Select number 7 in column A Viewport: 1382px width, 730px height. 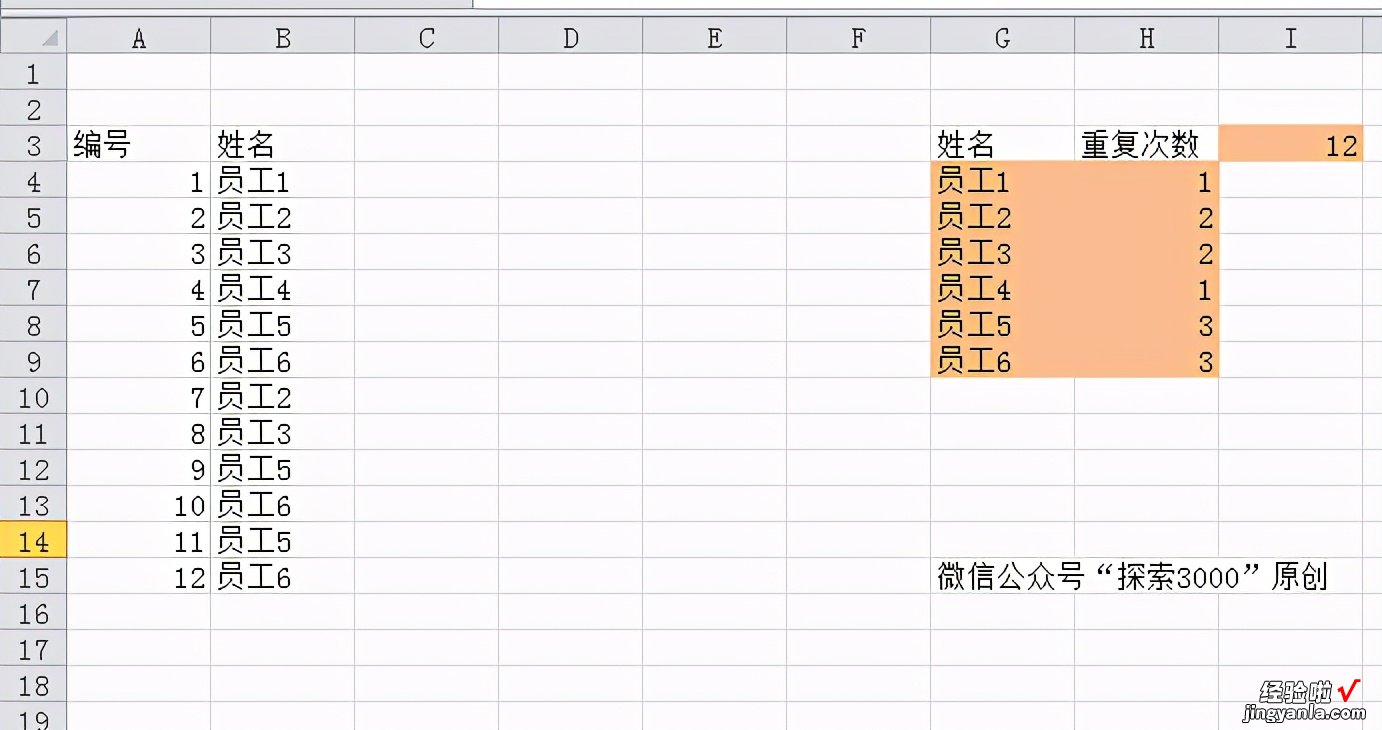(x=139, y=397)
